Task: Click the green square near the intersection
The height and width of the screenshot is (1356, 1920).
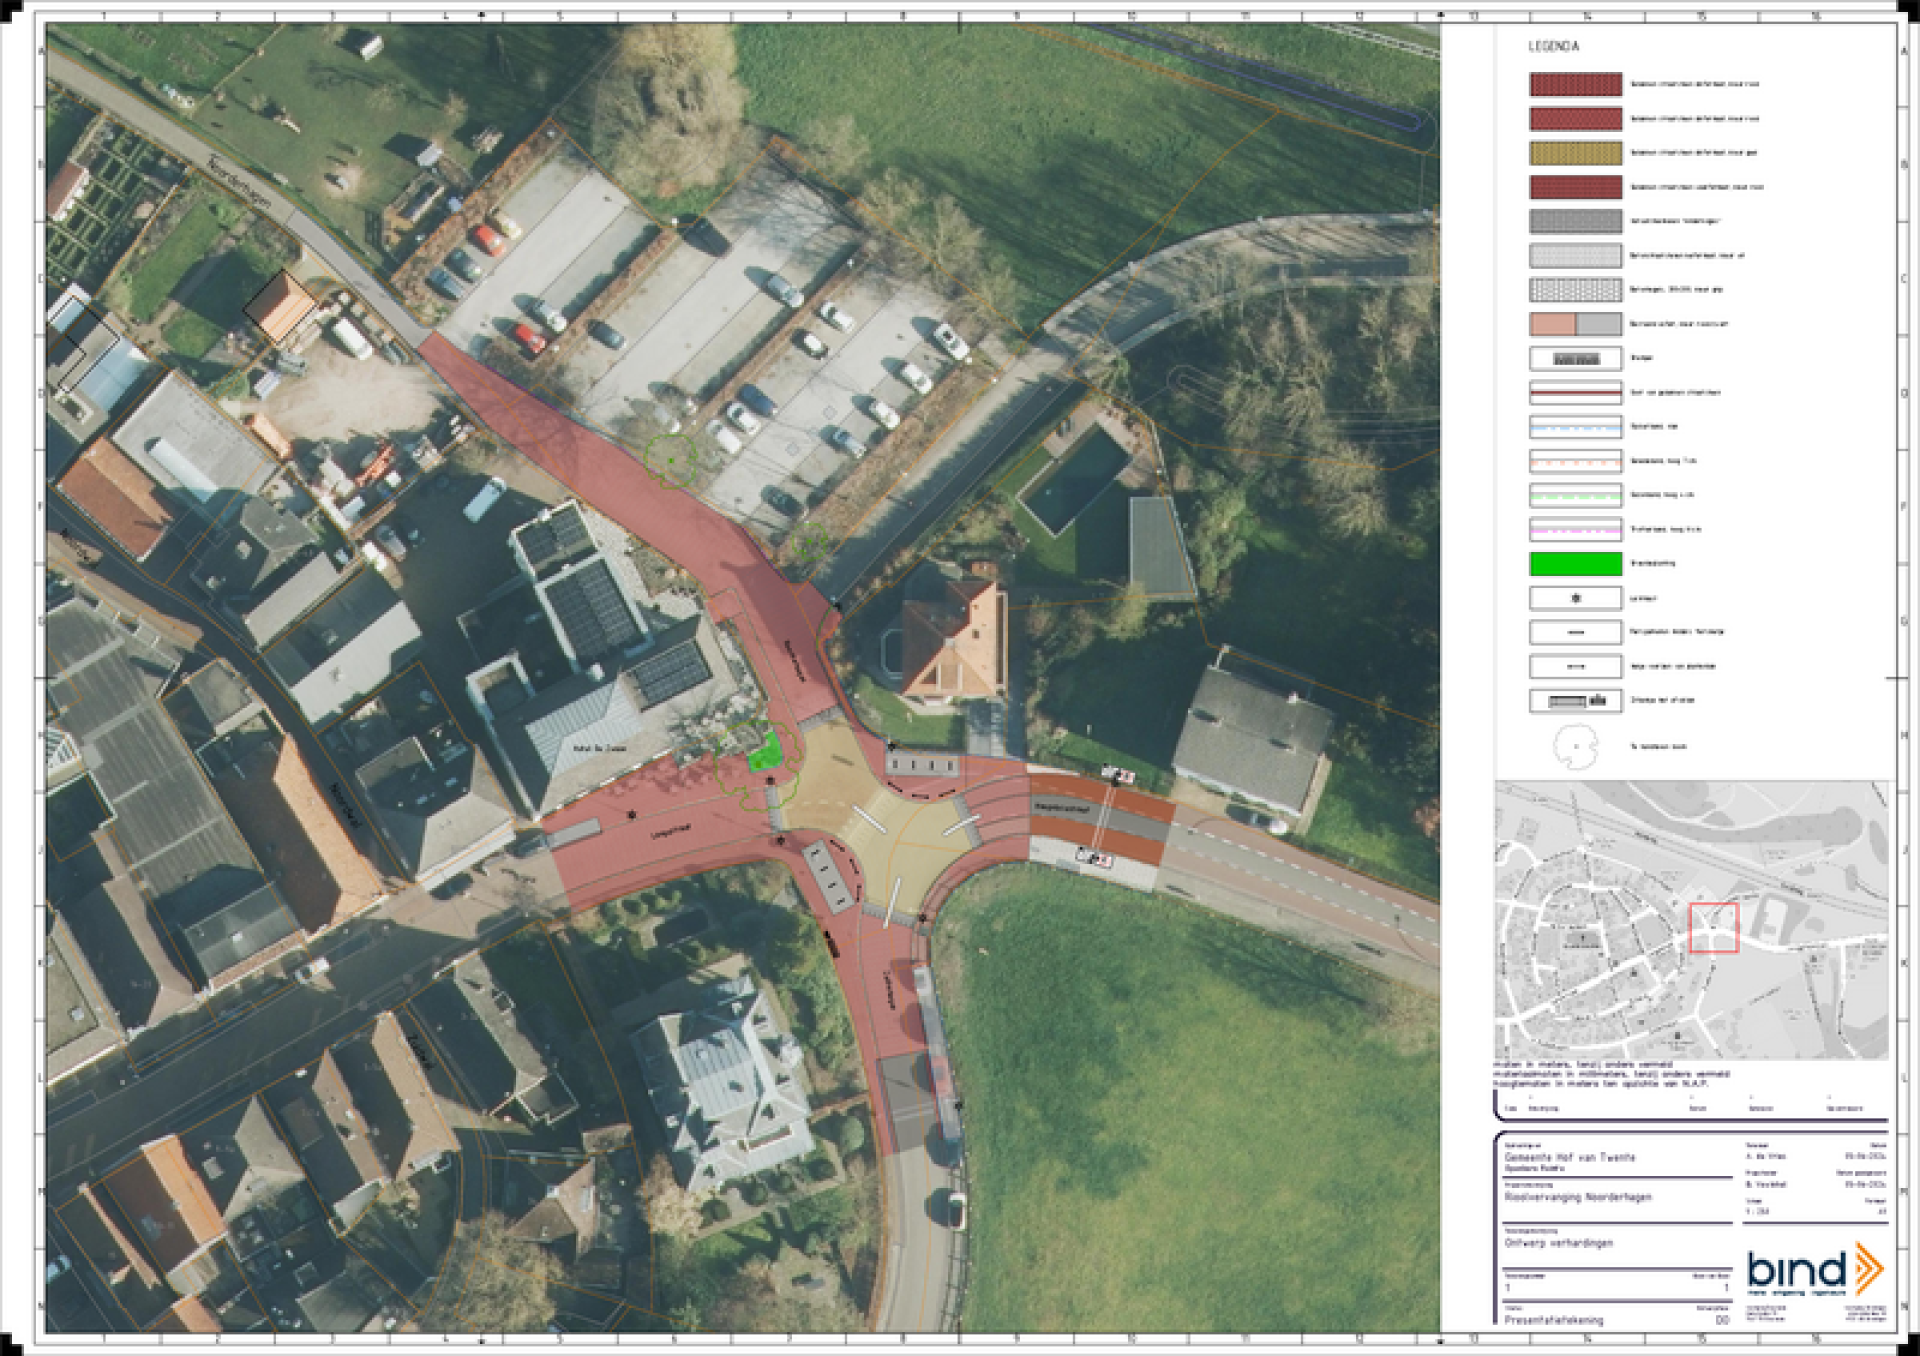Action: 764,751
